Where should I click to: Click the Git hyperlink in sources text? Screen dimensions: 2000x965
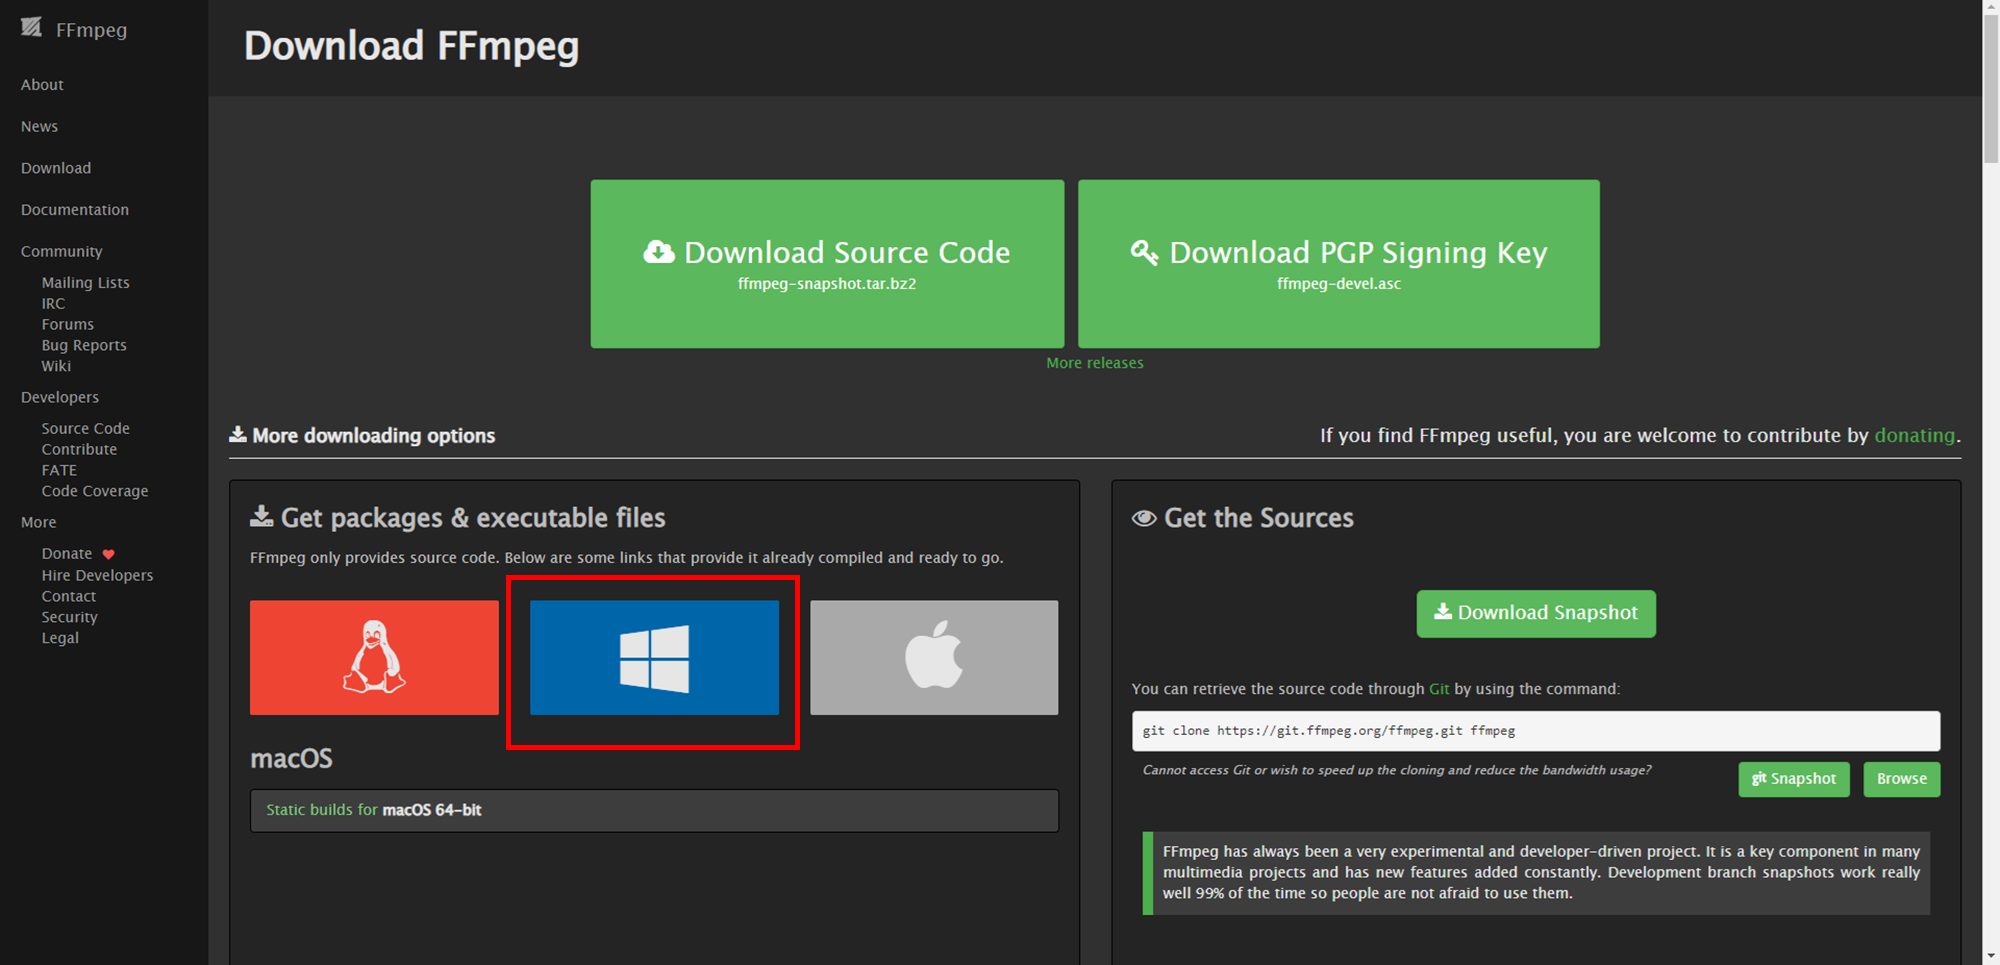coord(1439,689)
